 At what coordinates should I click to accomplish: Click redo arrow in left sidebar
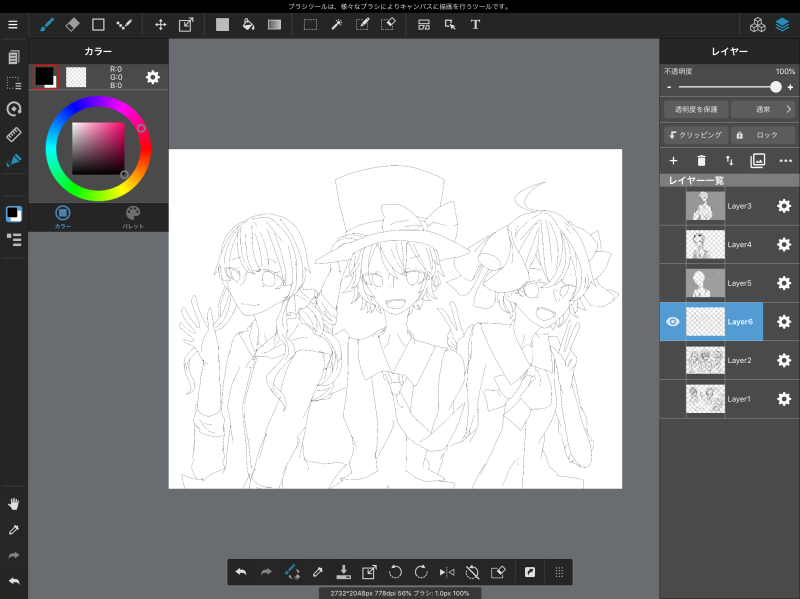(x=14, y=556)
